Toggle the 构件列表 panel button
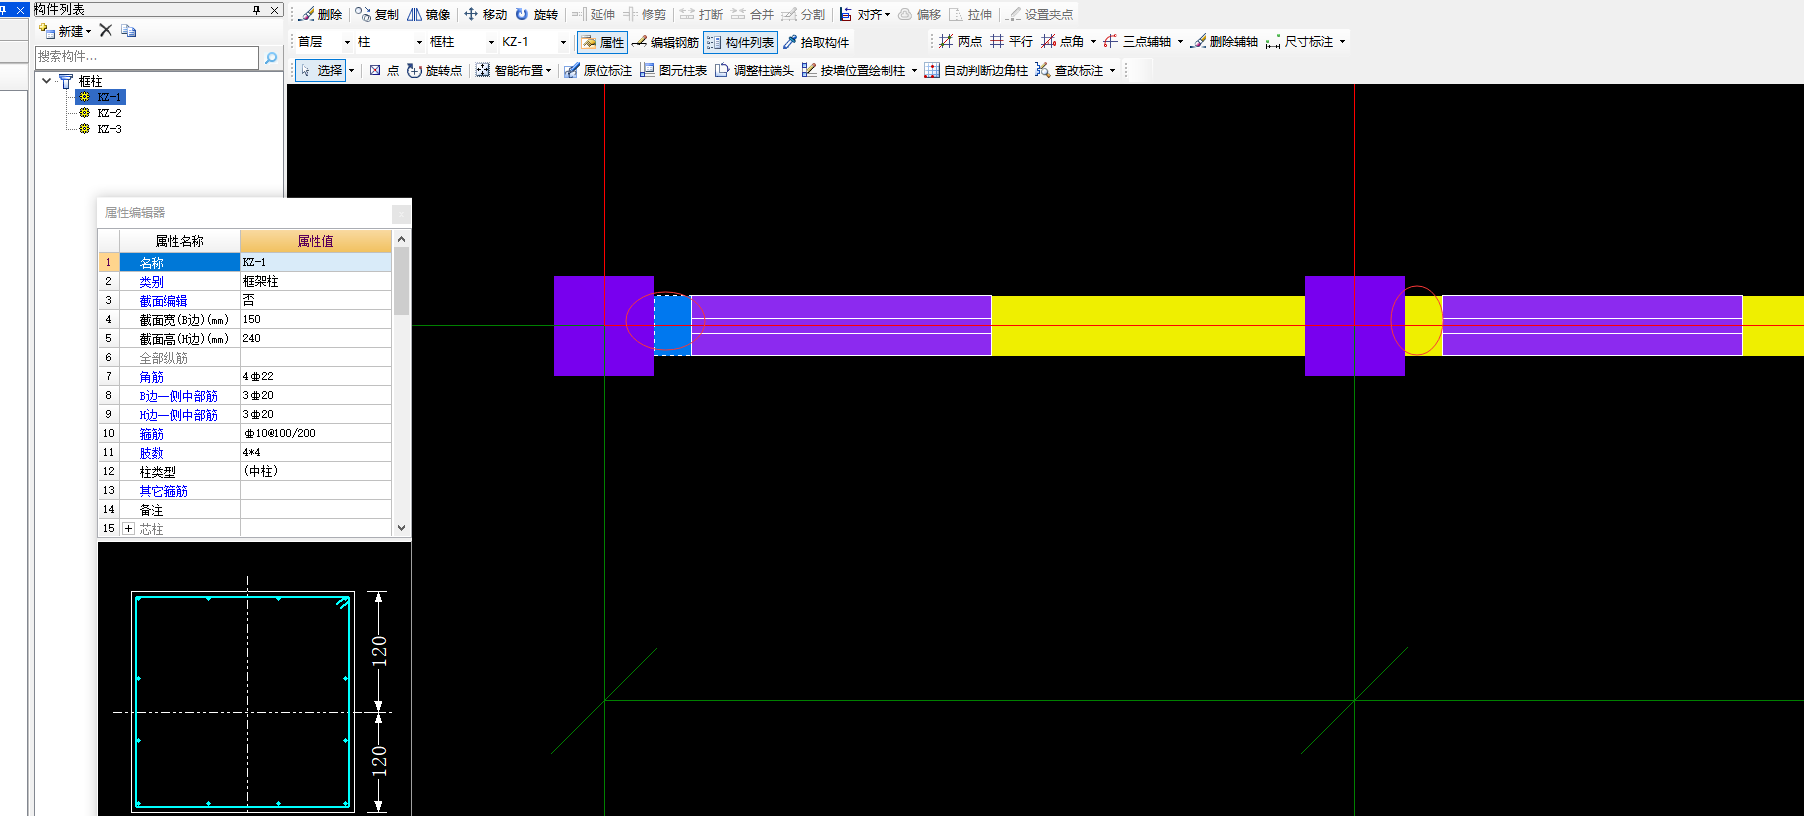The height and width of the screenshot is (816, 1804). [x=740, y=42]
